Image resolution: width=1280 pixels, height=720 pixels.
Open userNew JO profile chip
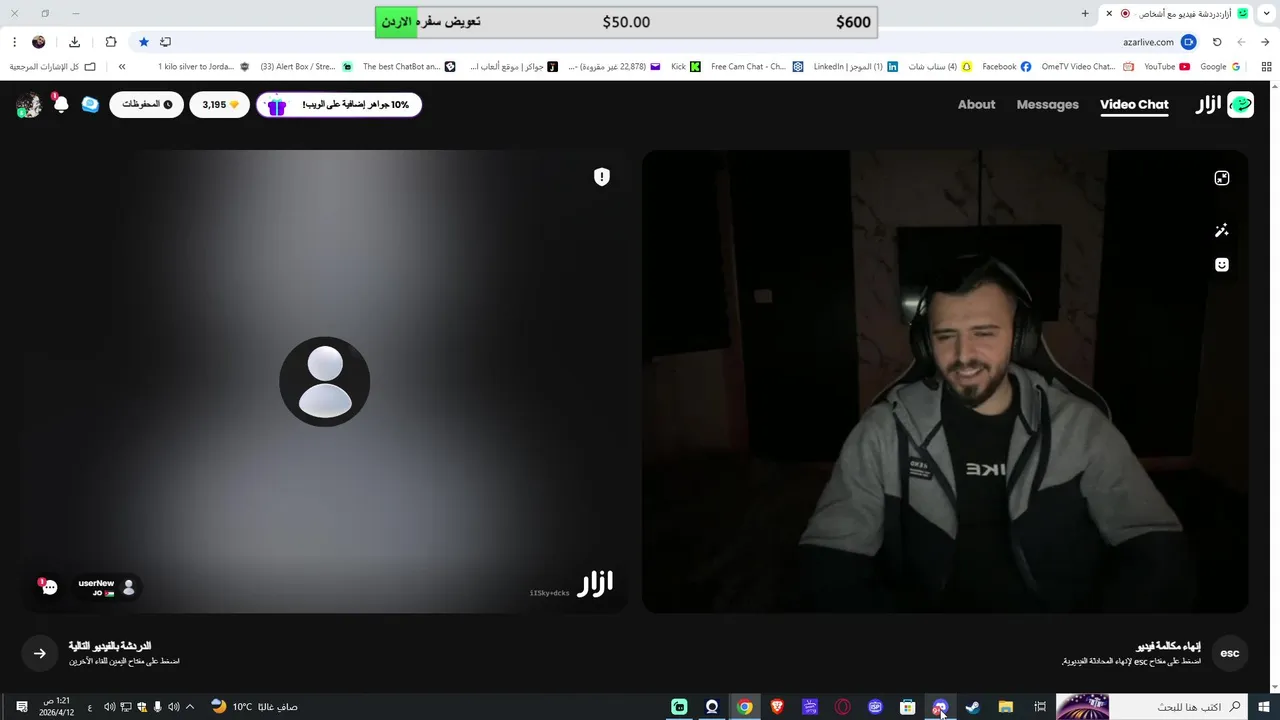pyautogui.click(x=108, y=588)
